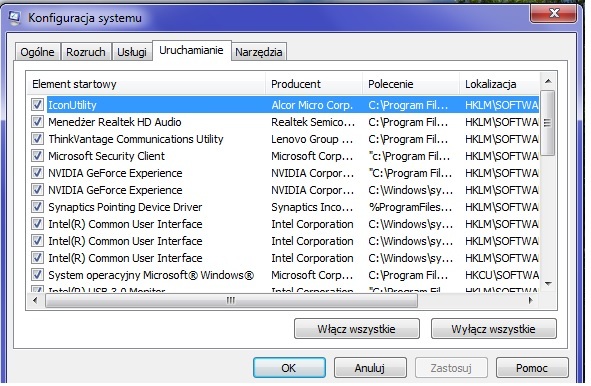Toggle the Menedżer Realtek HD Audio checkbox
Screen dimensions: 591x386
(37, 121)
